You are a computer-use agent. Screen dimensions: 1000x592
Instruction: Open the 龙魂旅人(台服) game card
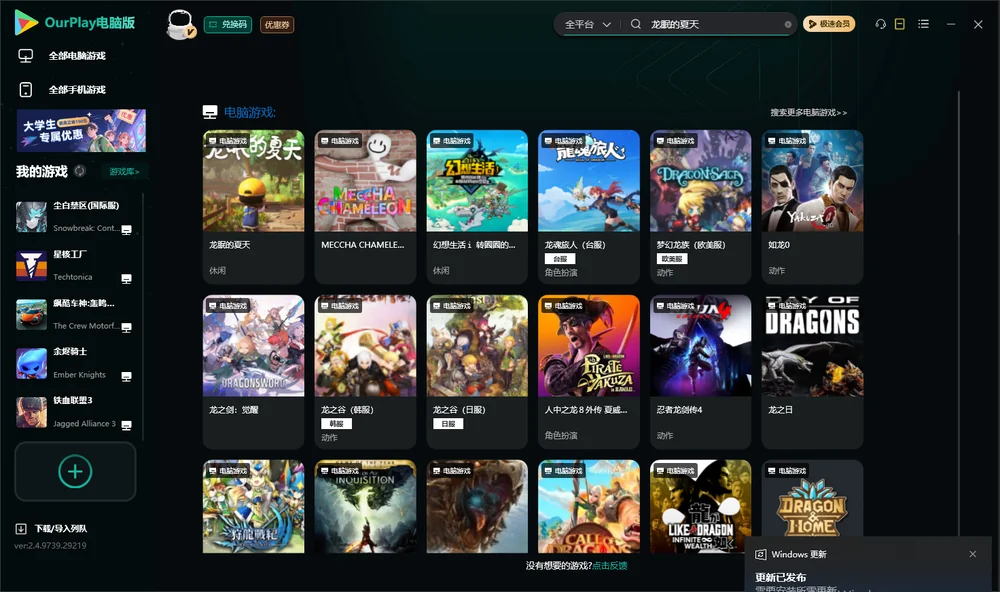click(x=589, y=207)
